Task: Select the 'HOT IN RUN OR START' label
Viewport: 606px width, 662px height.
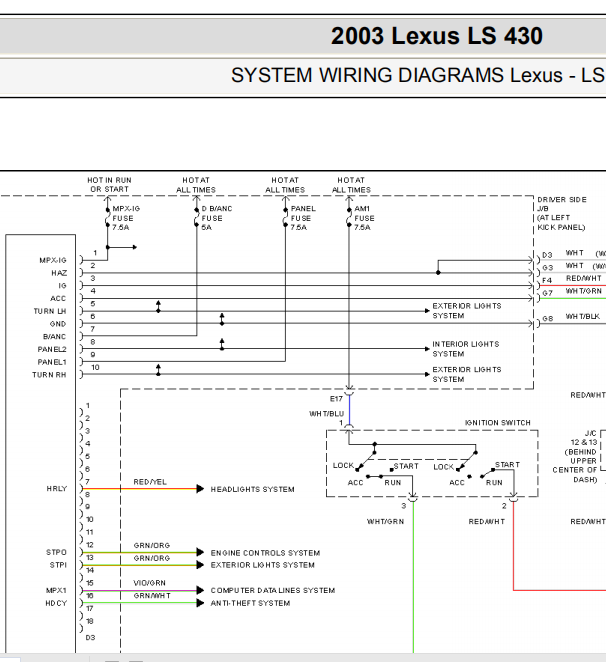Action: pyautogui.click(x=109, y=184)
